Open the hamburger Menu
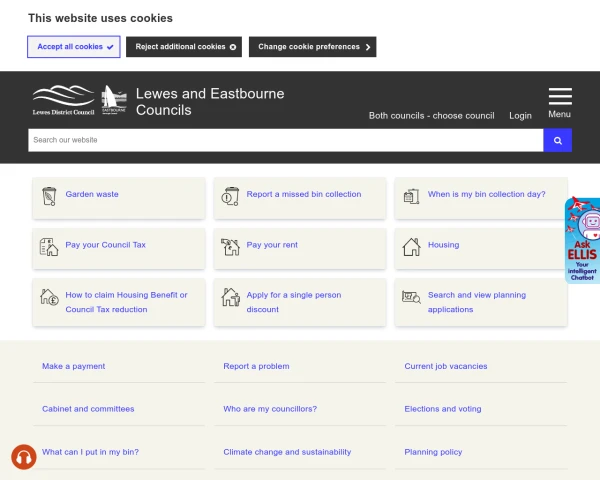 click(x=560, y=102)
